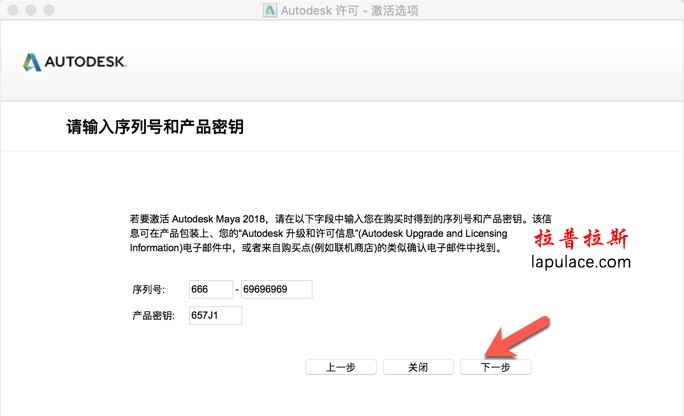
Task: Click the 序列号 label
Action: coord(148,290)
